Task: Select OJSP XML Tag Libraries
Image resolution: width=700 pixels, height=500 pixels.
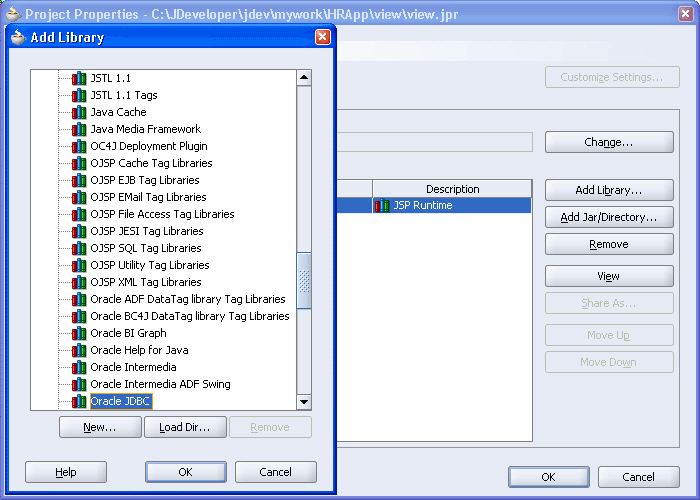Action: pos(146,282)
